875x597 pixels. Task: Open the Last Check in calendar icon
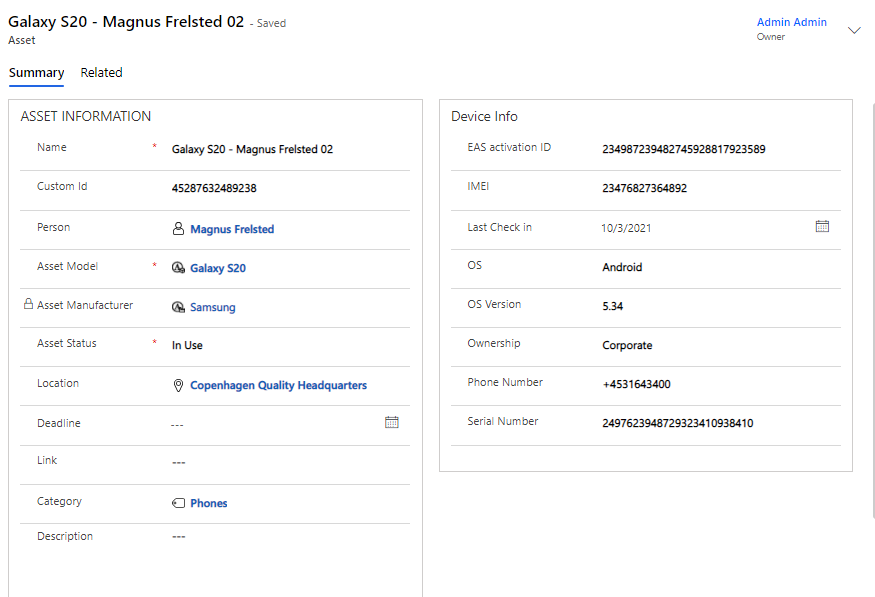click(822, 227)
